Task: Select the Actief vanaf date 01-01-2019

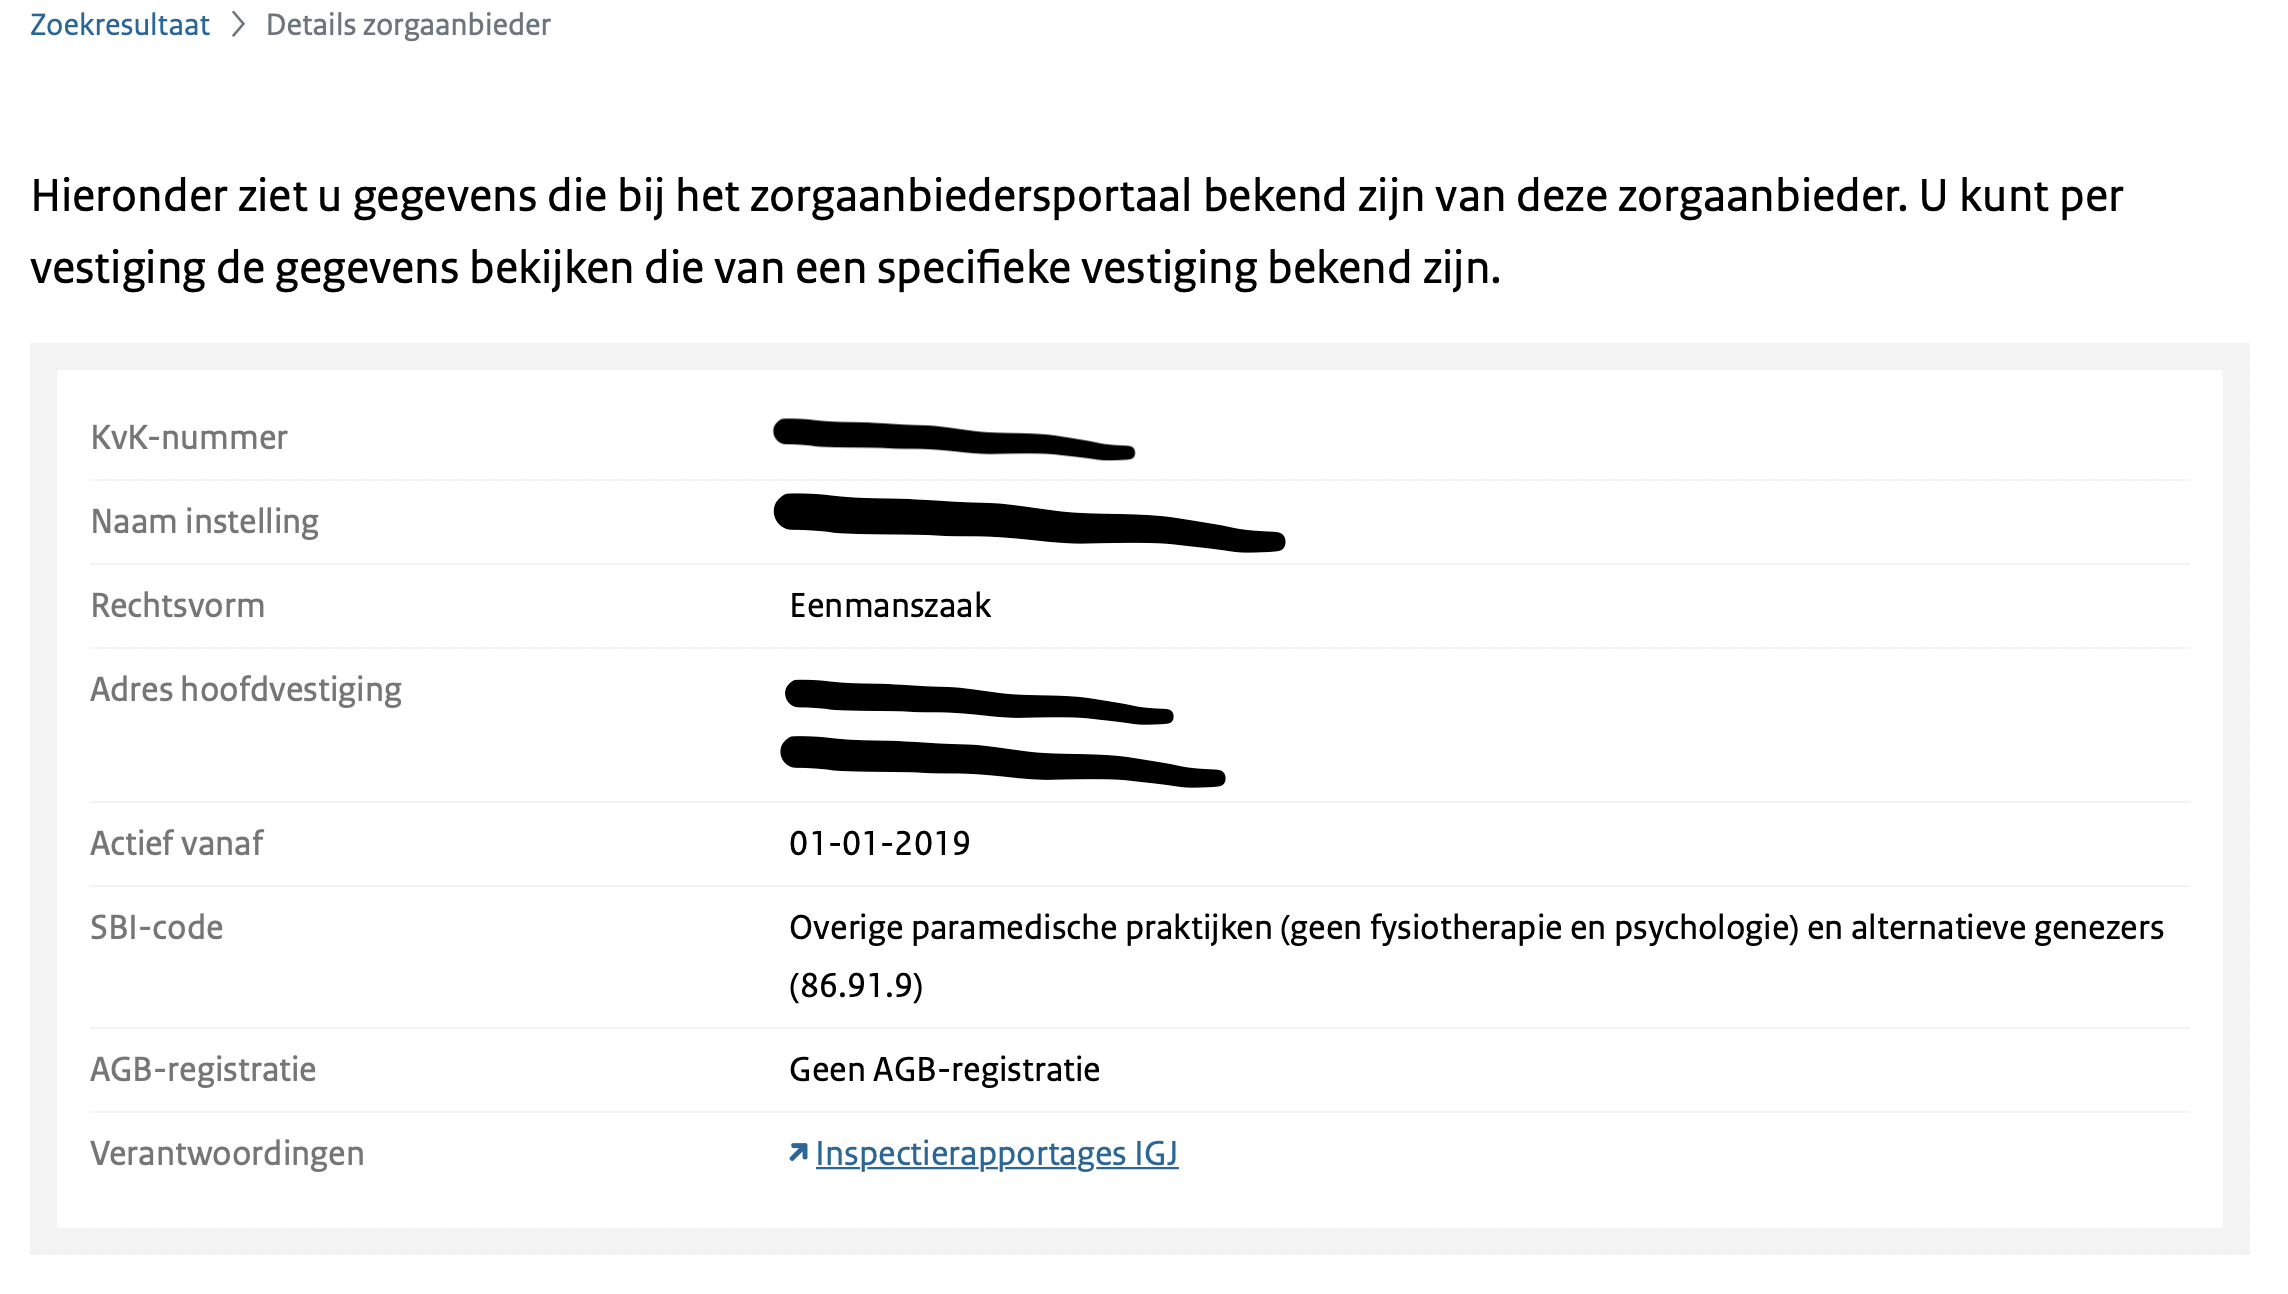Action: point(878,843)
